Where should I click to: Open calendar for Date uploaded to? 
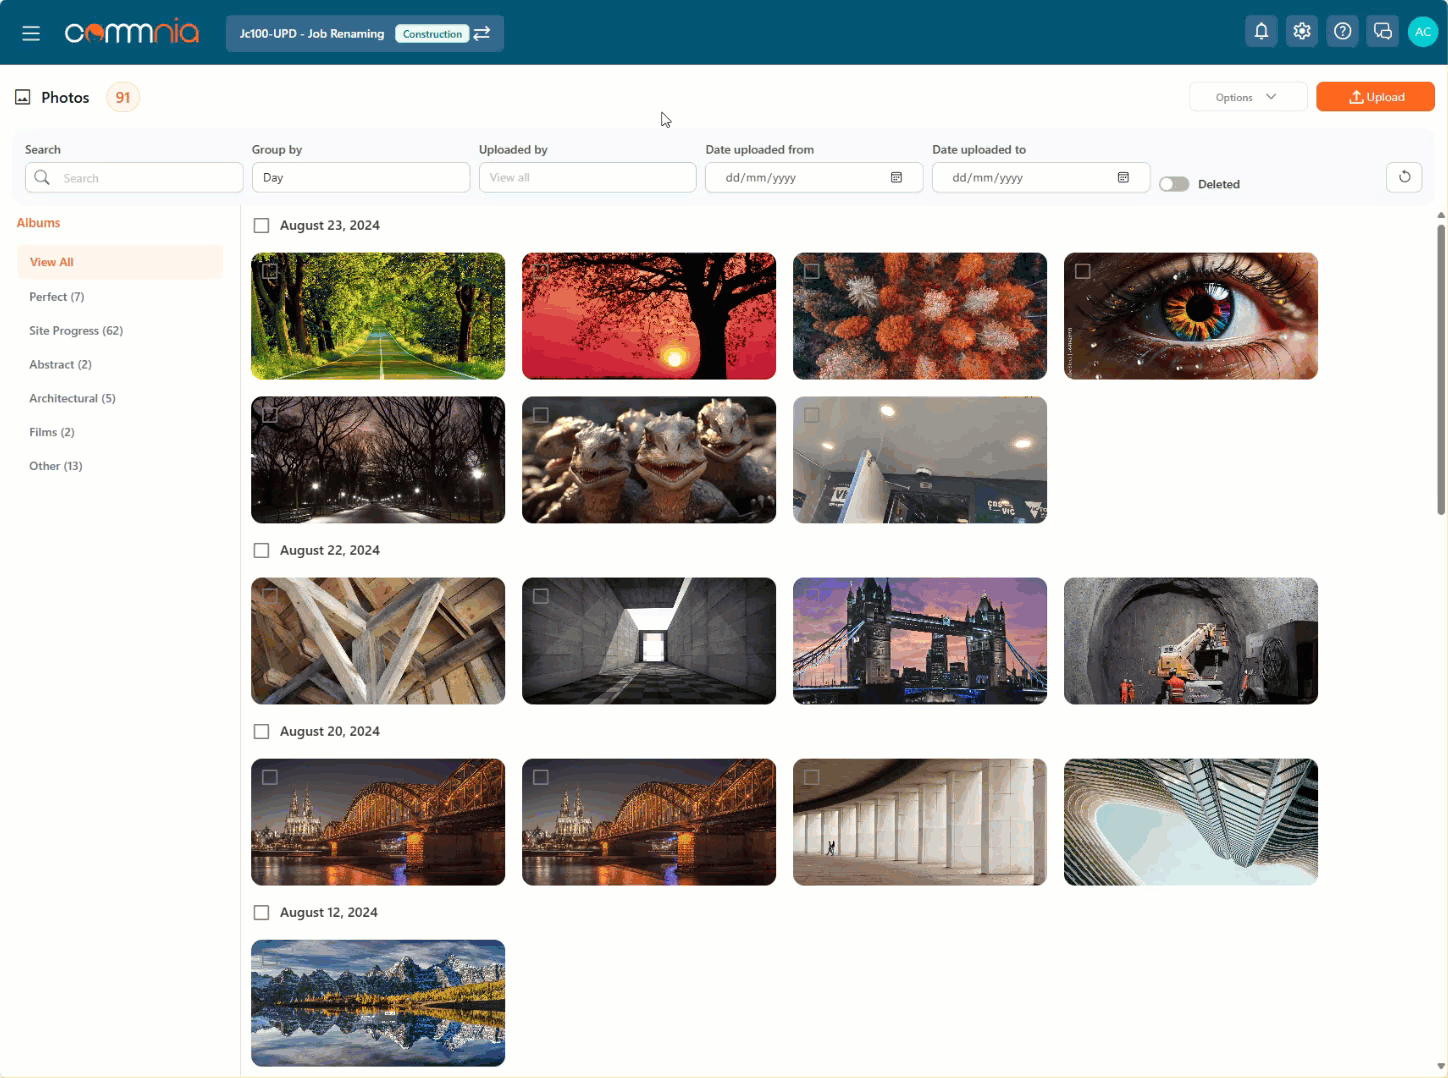point(1123,177)
